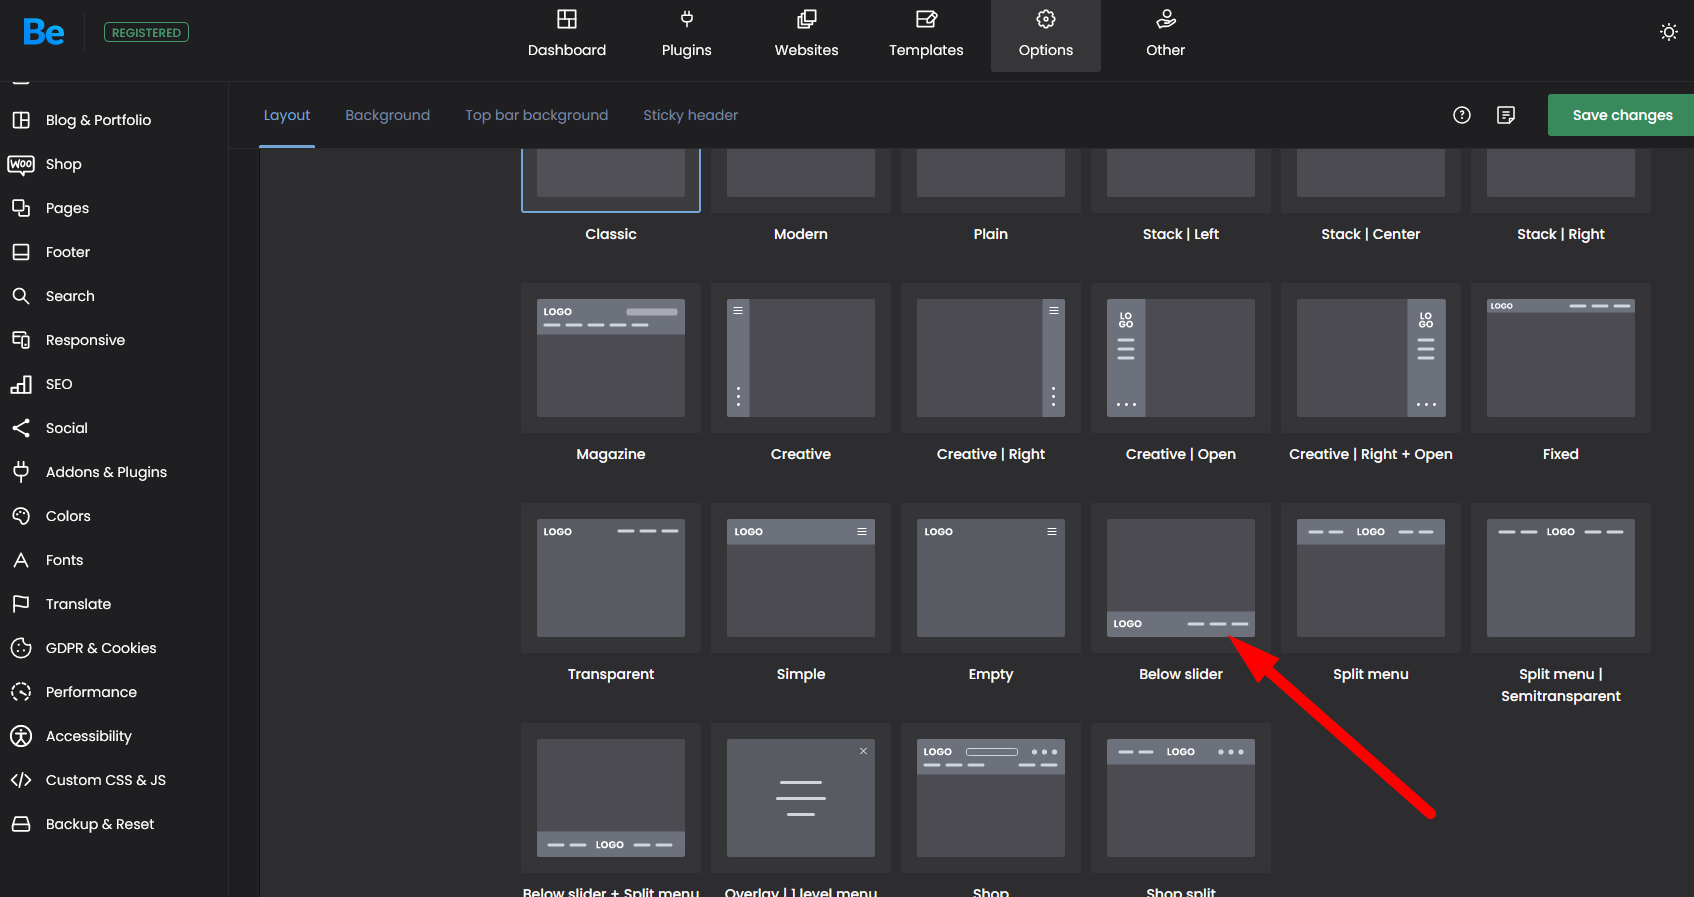
Task: Click the help question mark icon
Action: click(x=1462, y=115)
